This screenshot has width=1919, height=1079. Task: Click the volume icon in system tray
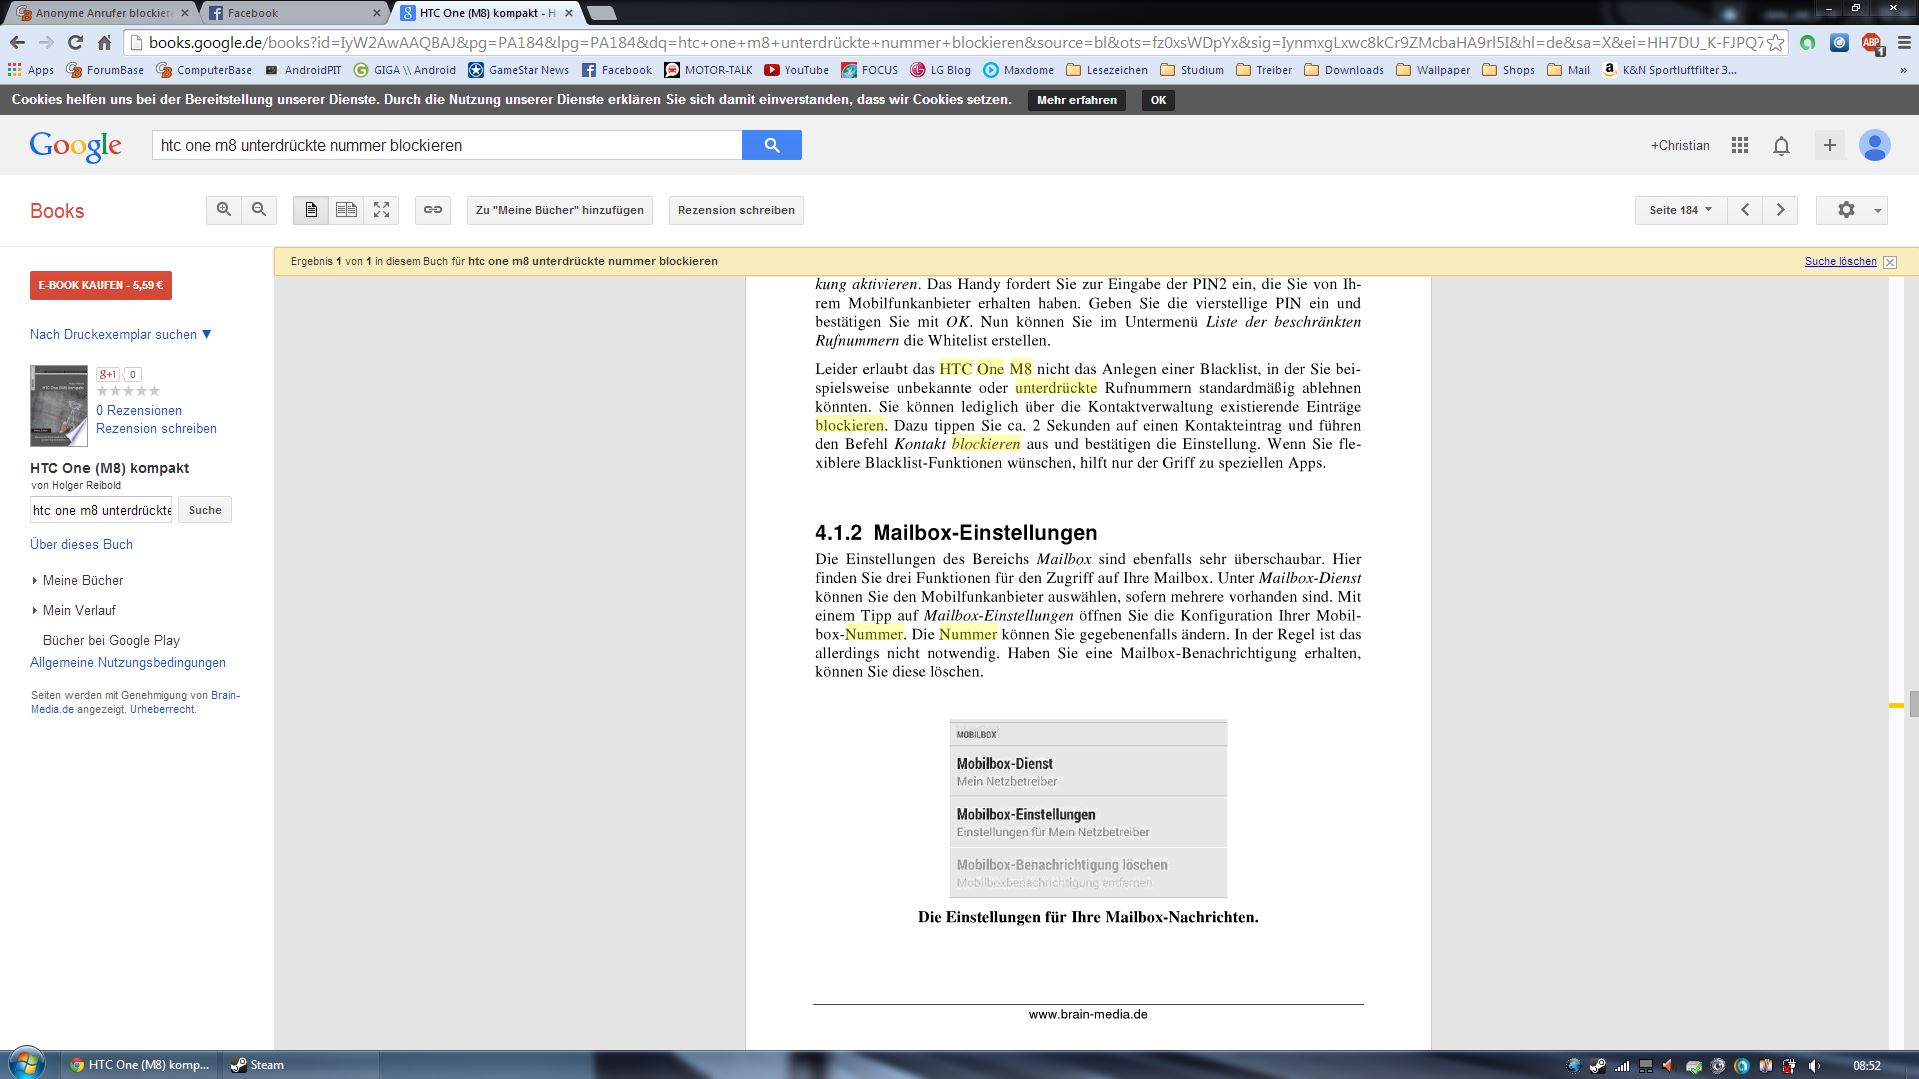[1815, 1066]
